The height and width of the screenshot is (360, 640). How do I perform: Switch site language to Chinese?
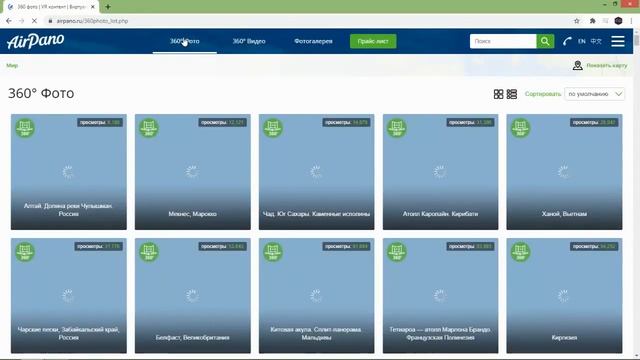pos(596,41)
